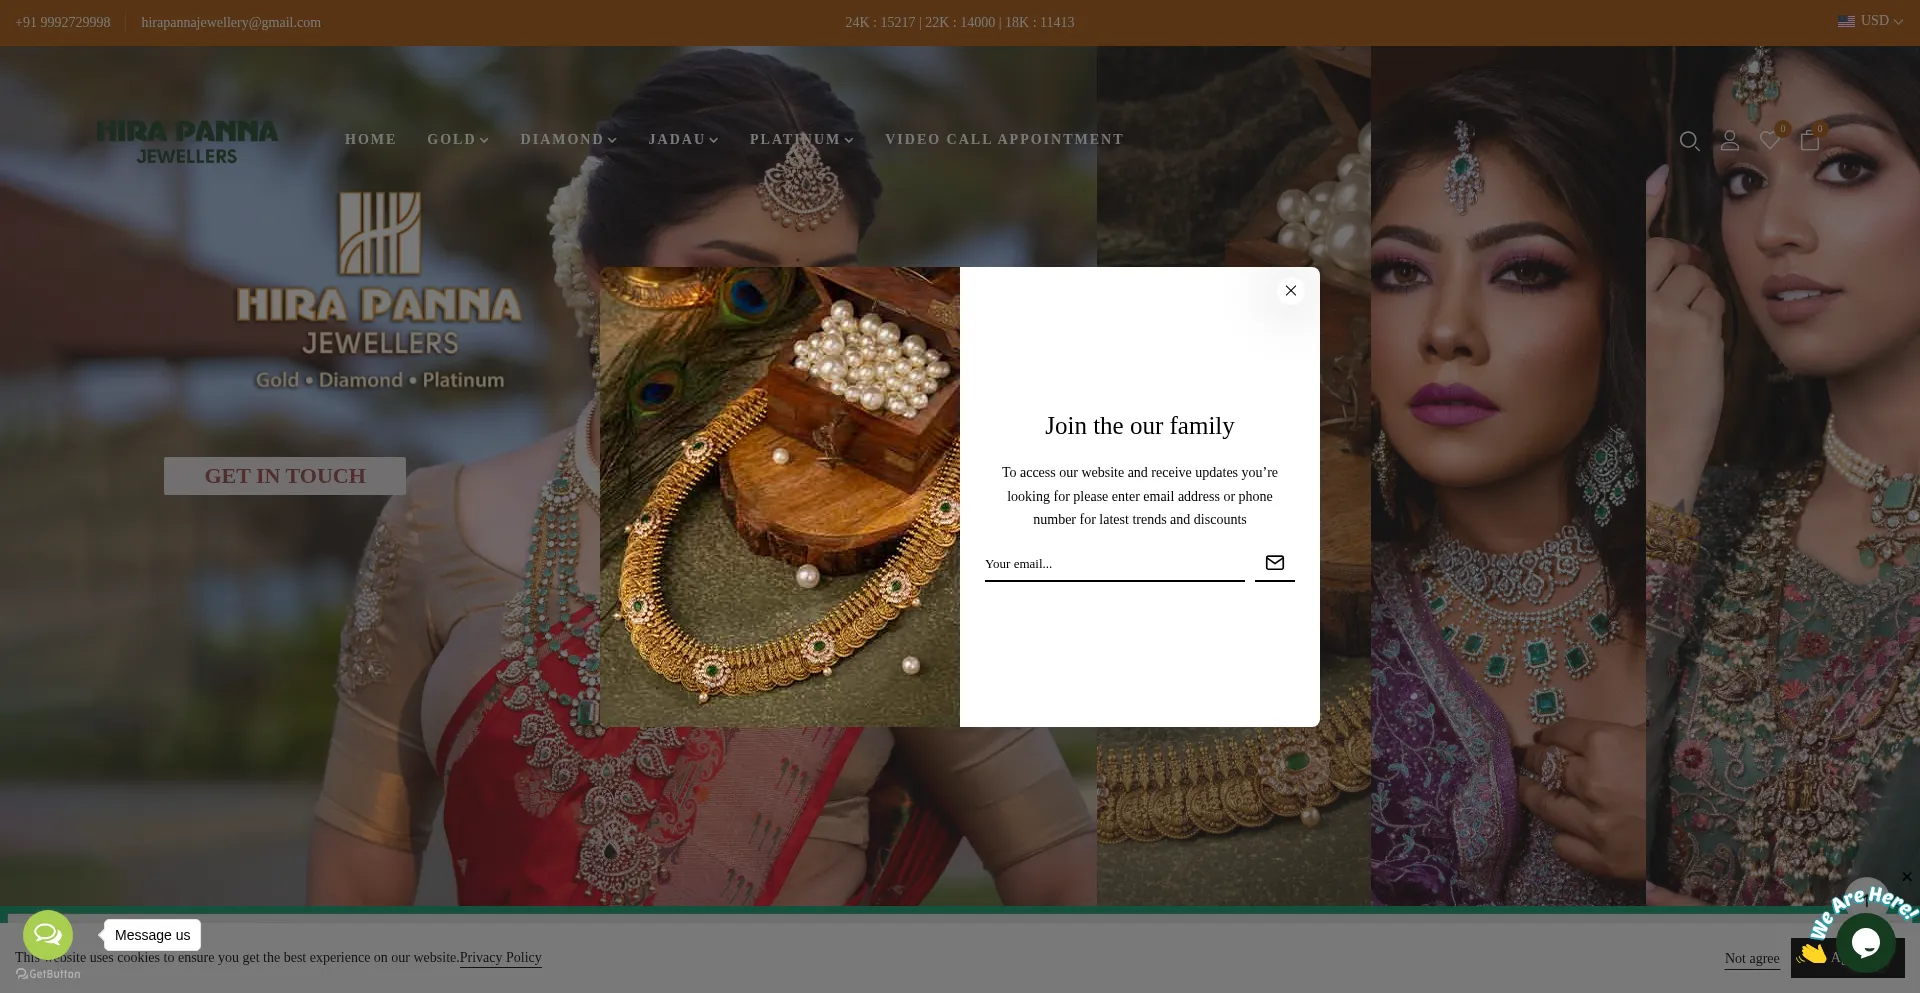Expand the DIAMOND menu

[x=568, y=139]
